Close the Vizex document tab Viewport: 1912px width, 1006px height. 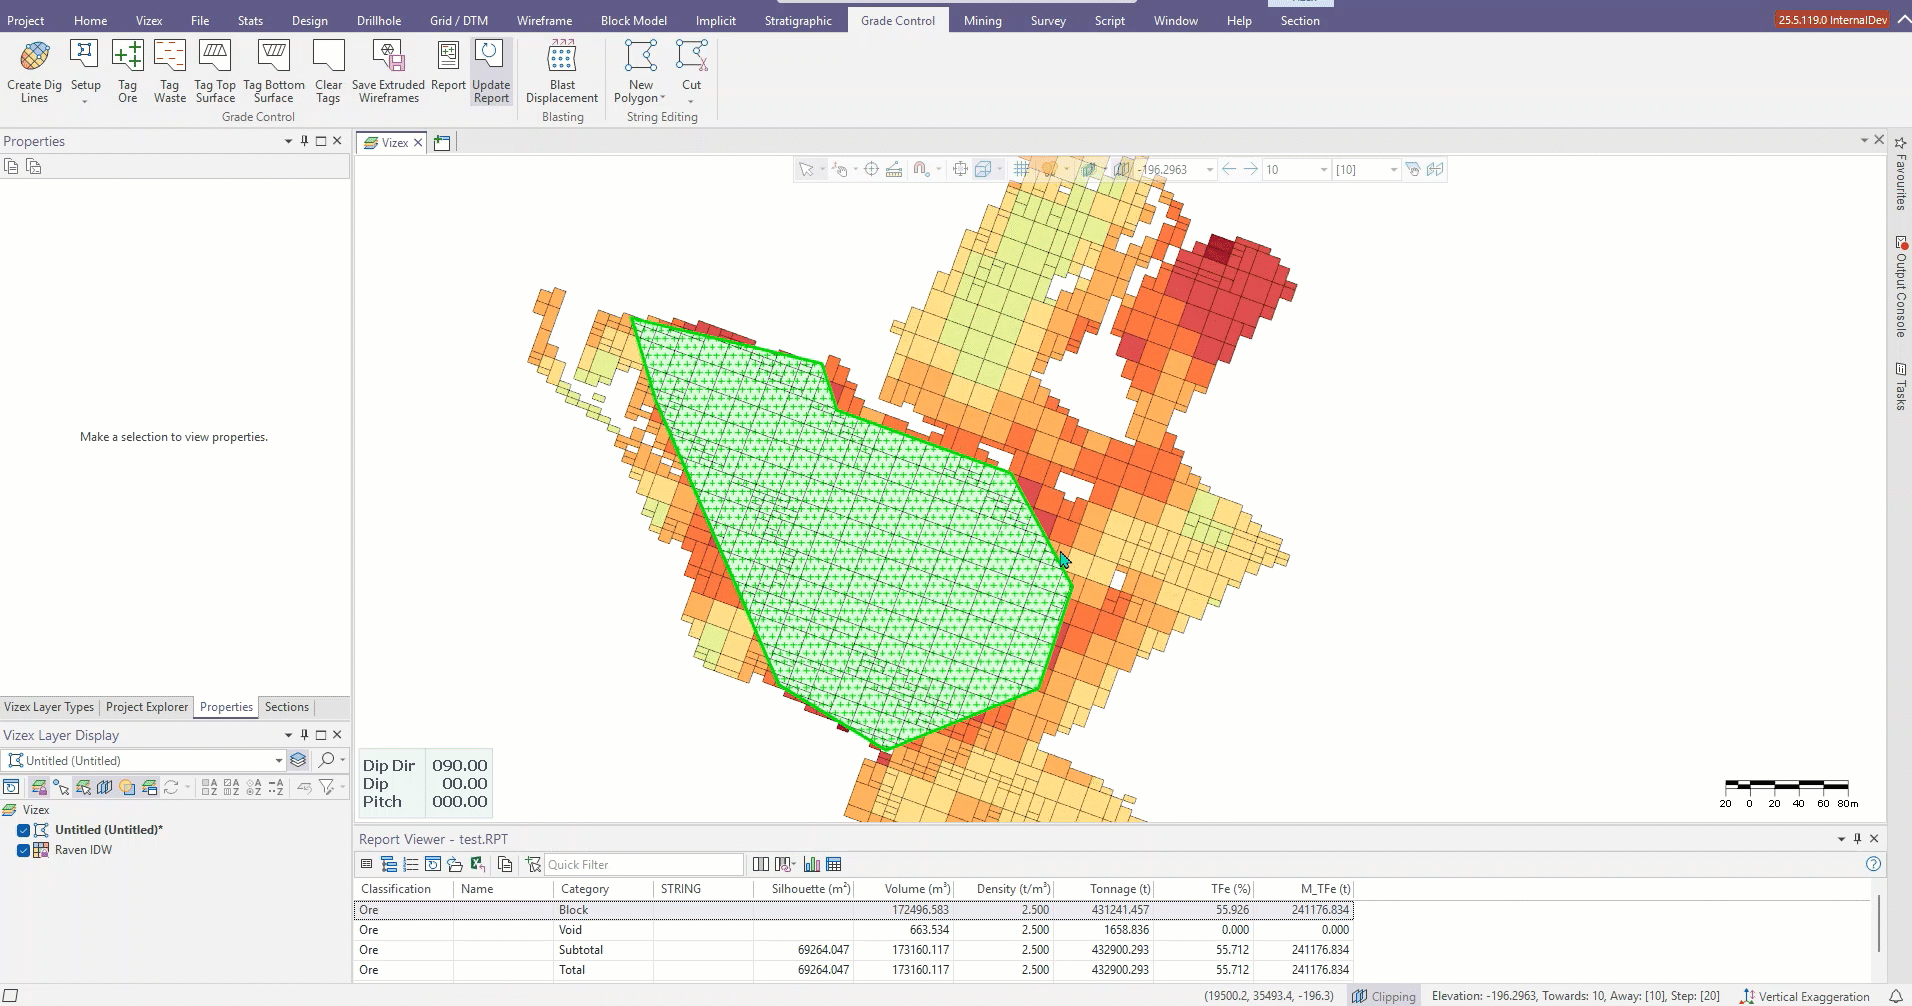pos(418,143)
